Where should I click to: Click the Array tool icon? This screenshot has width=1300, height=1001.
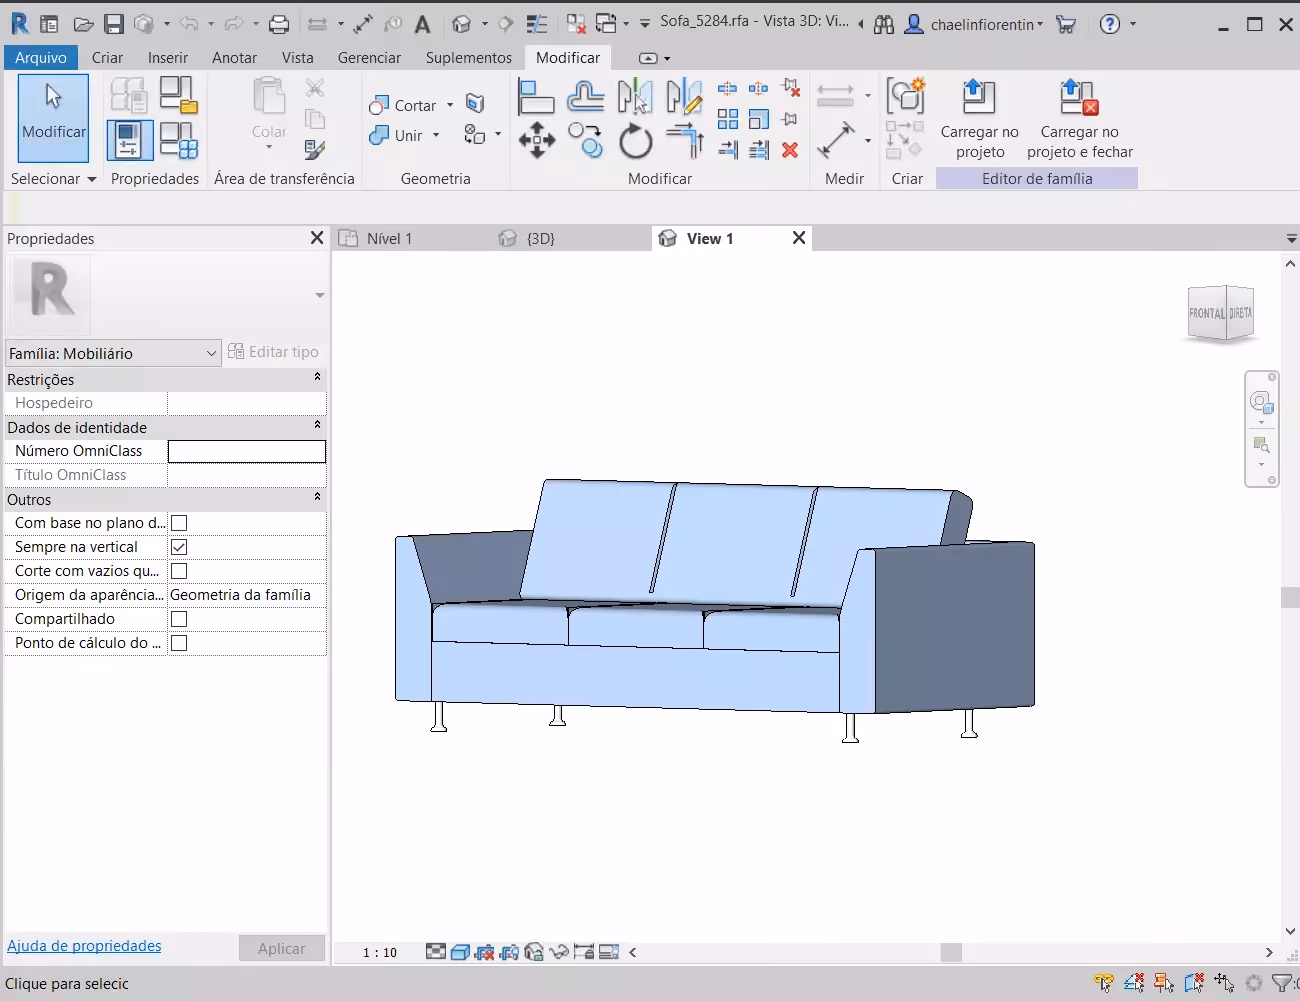coord(728,120)
